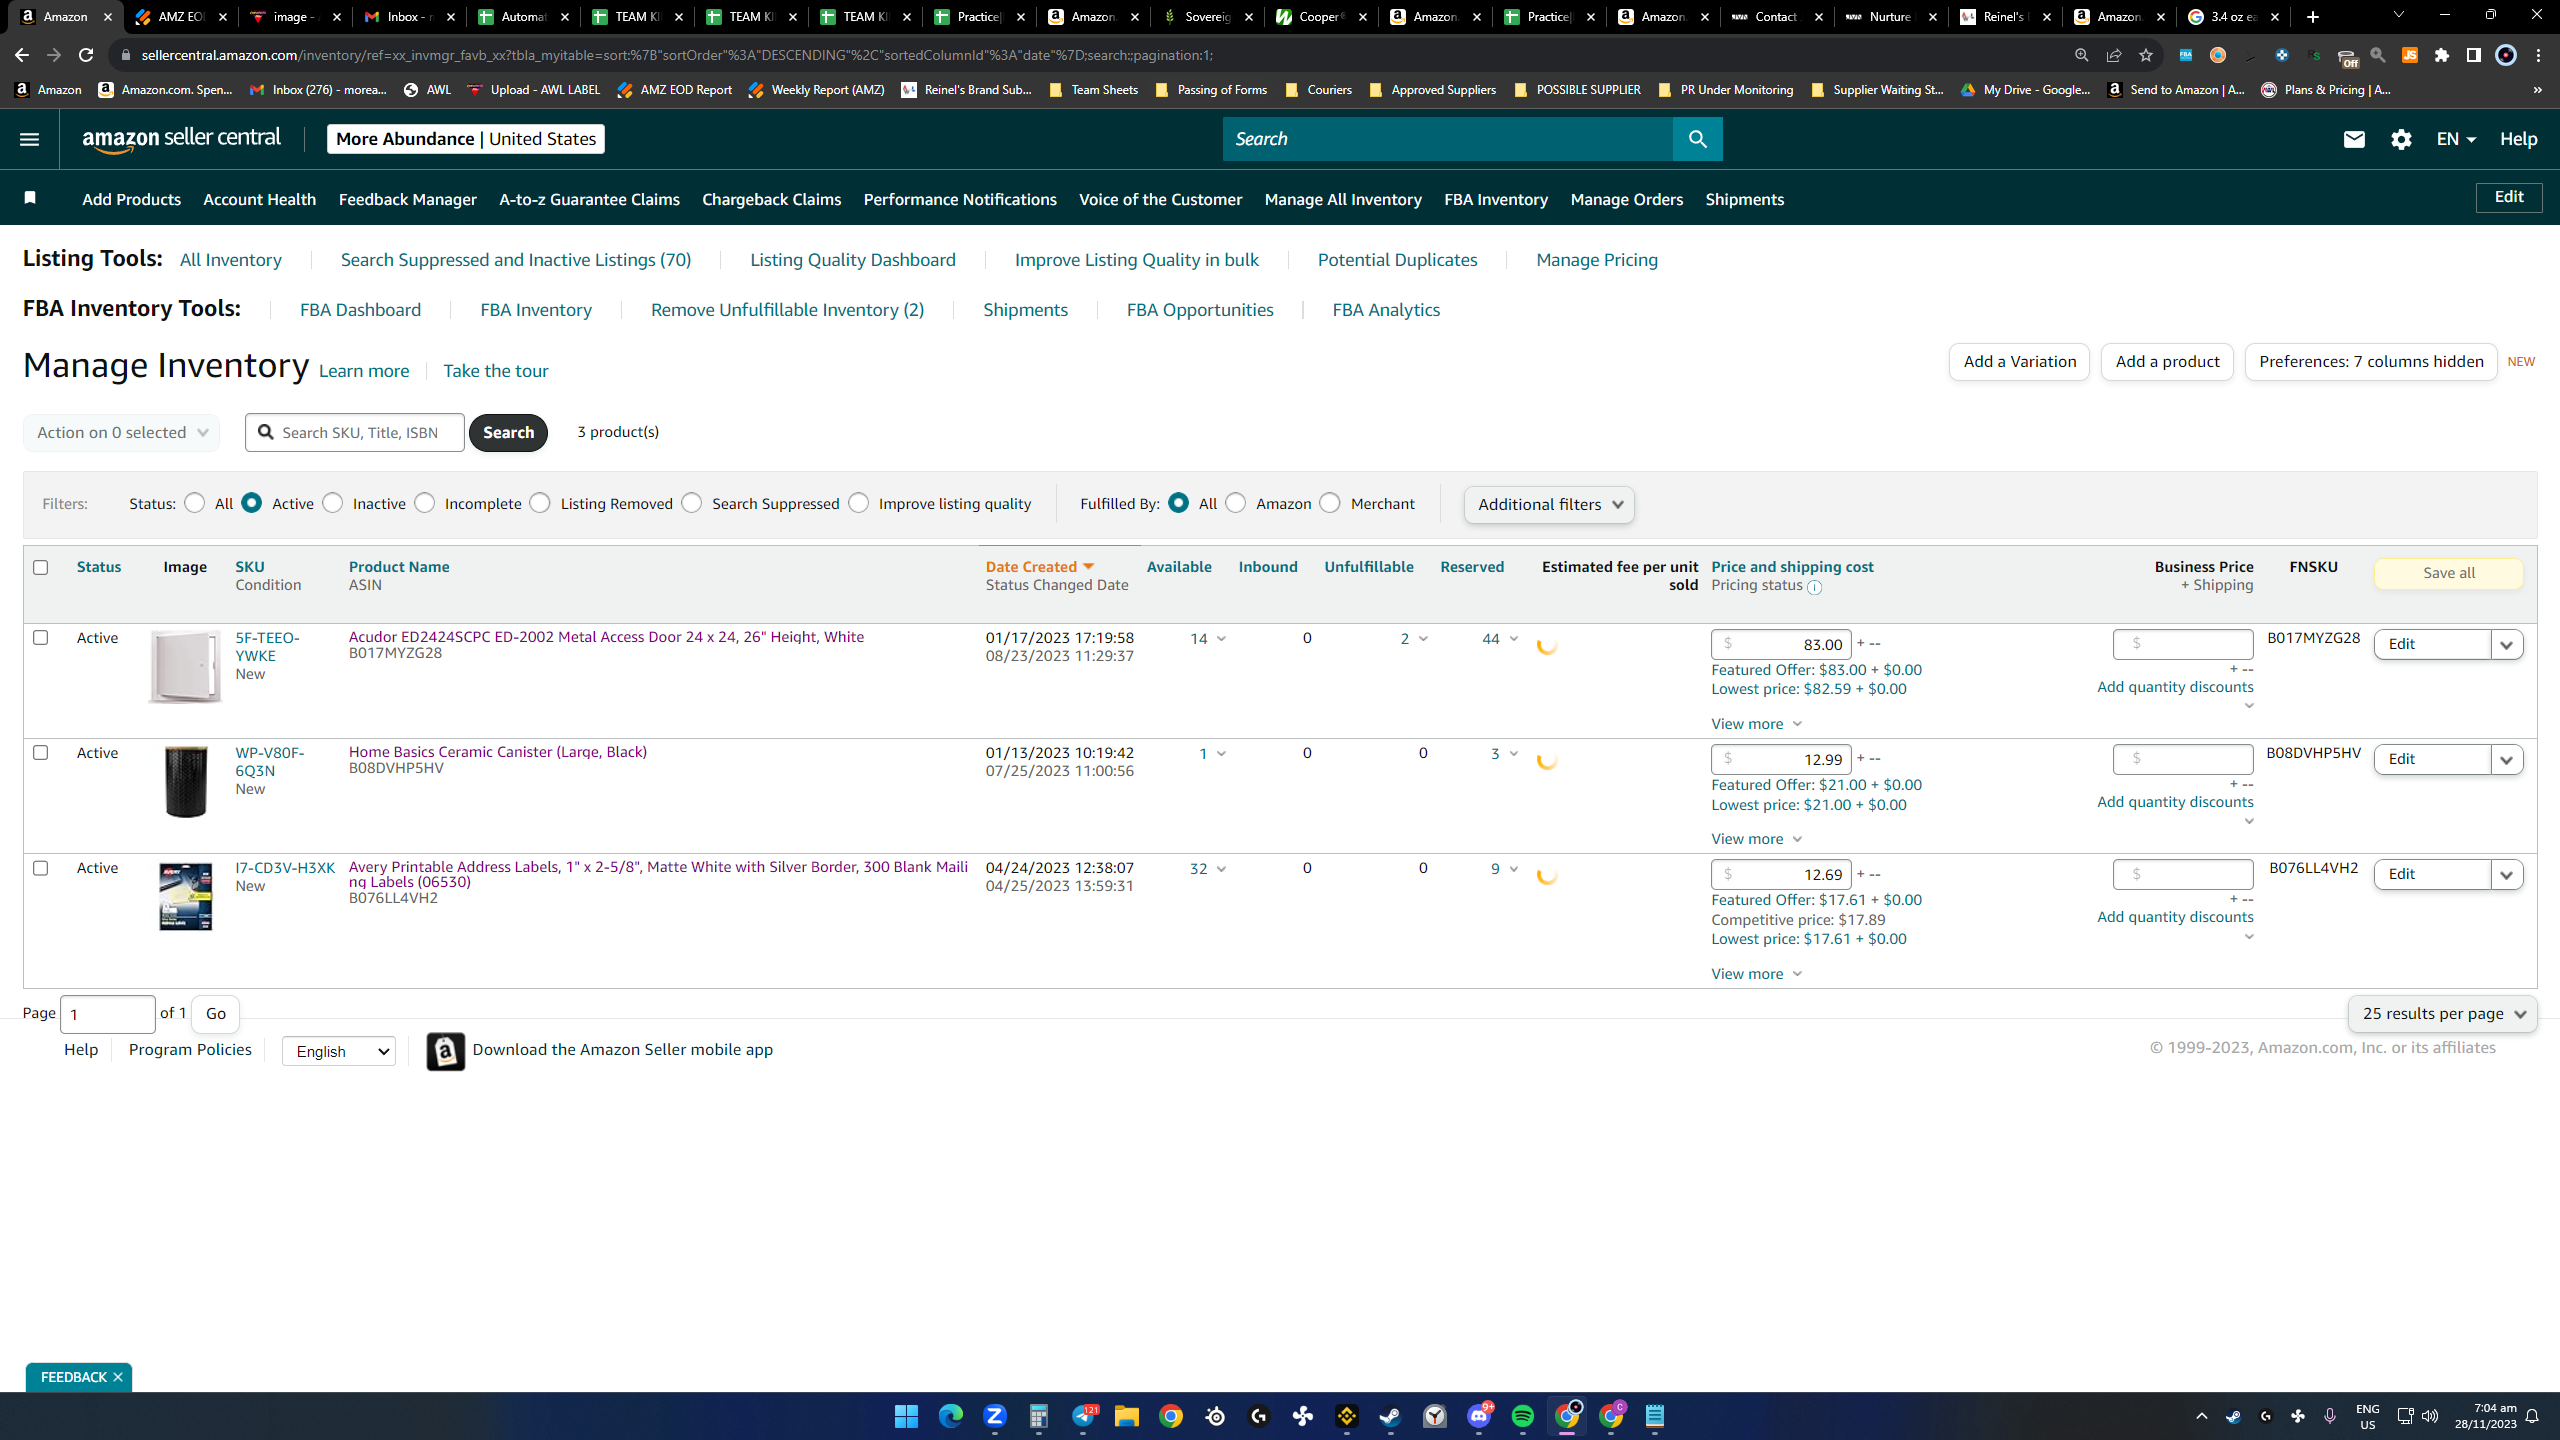2560x1440 pixels.
Task: Select the Search Suppressed status filter
Action: (x=692, y=503)
